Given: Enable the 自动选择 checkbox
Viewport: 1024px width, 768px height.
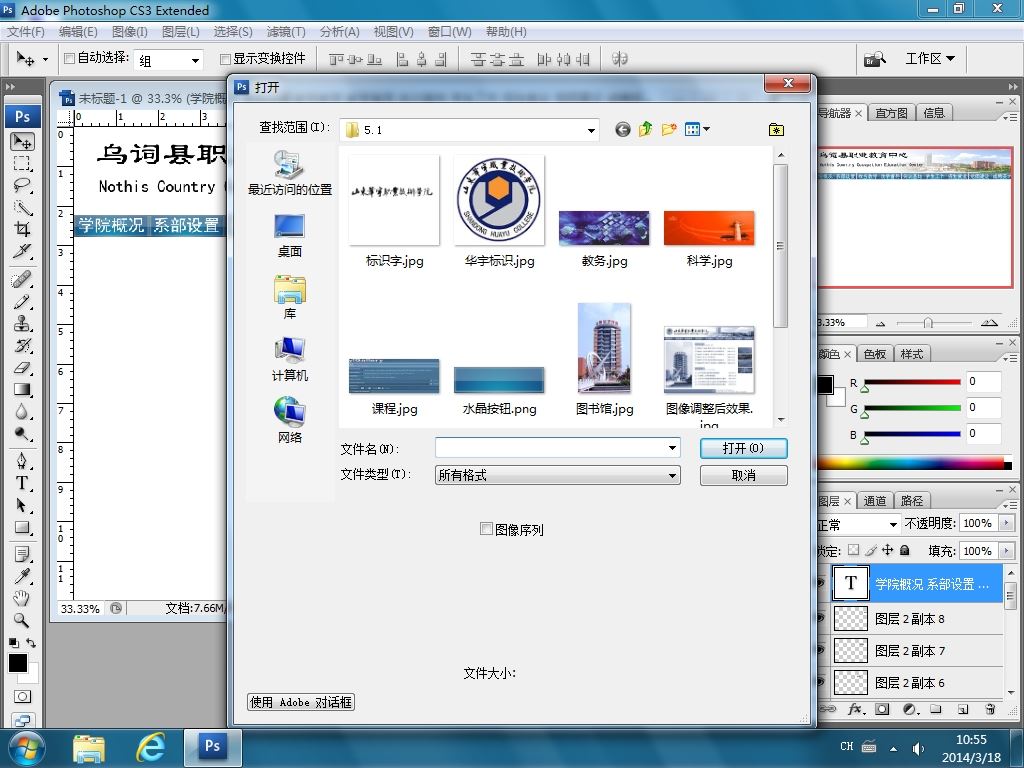Looking at the screenshot, I should tap(69, 59).
